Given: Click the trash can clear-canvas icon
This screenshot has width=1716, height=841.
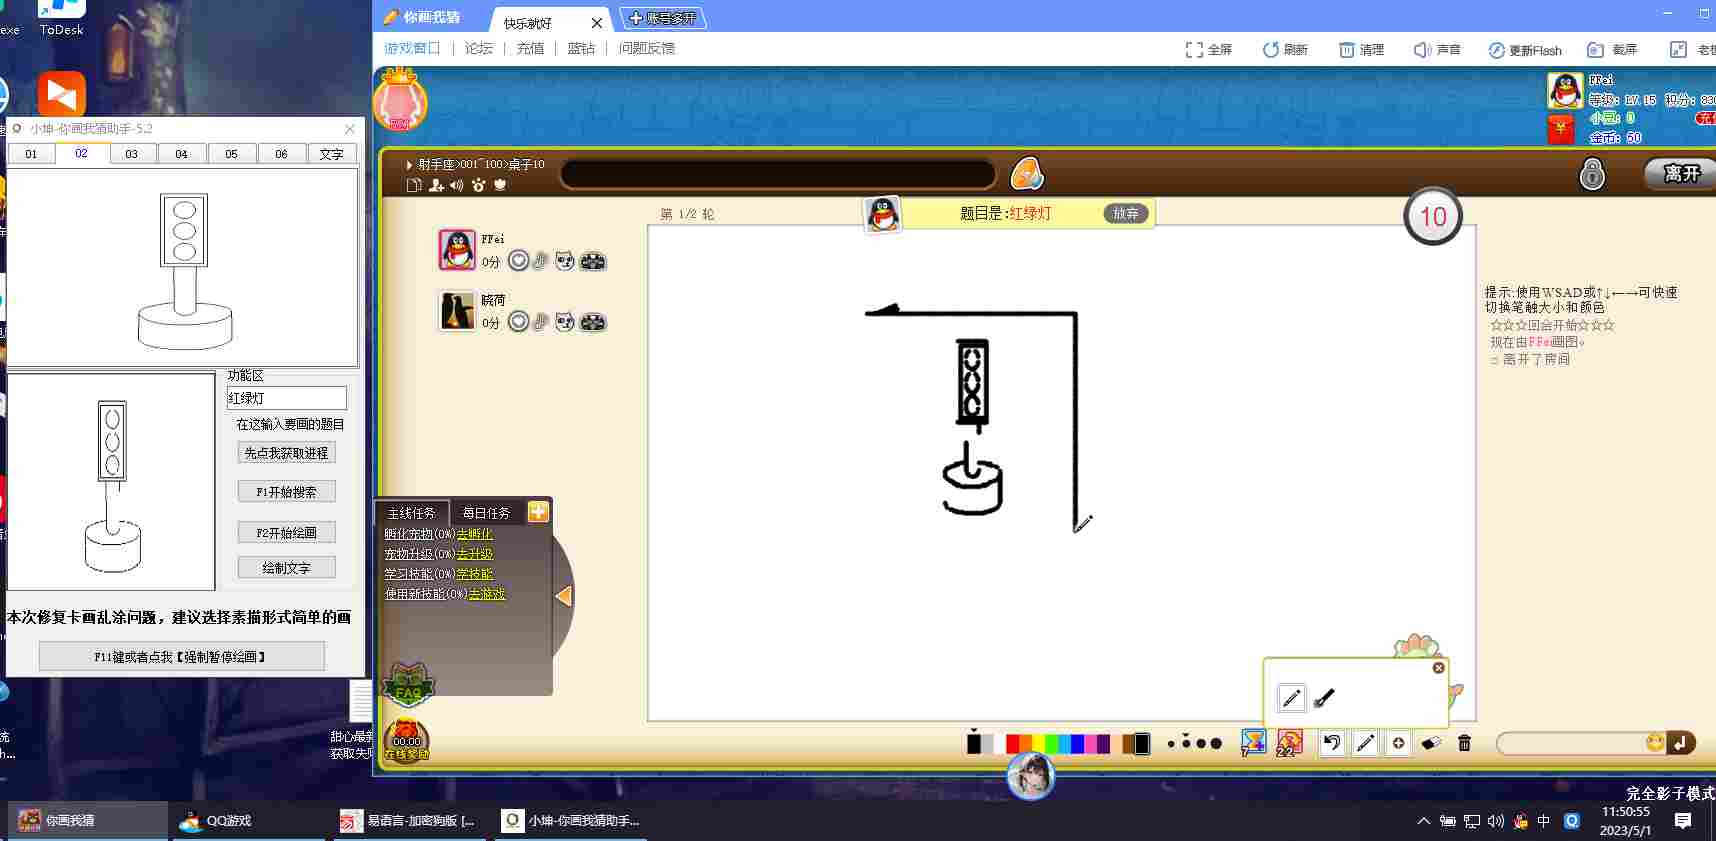Looking at the screenshot, I should pos(1464,743).
